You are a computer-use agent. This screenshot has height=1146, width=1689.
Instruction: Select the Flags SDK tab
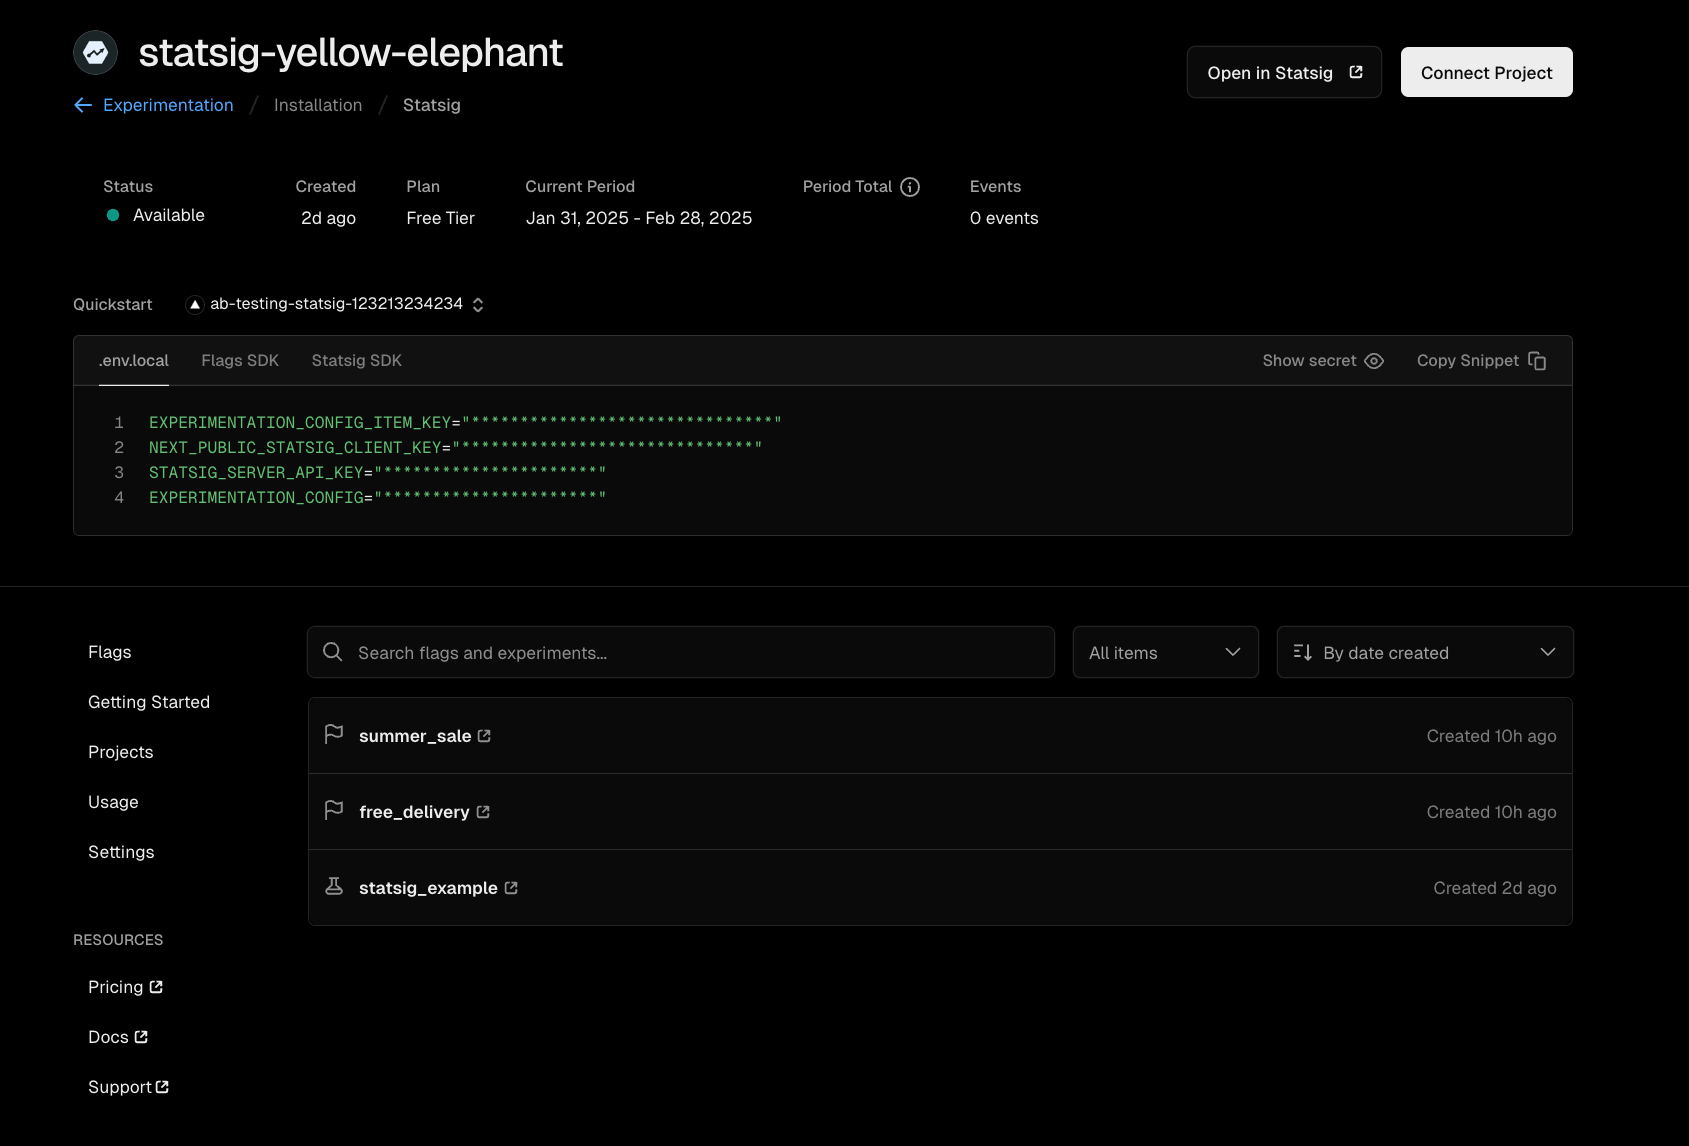[239, 360]
